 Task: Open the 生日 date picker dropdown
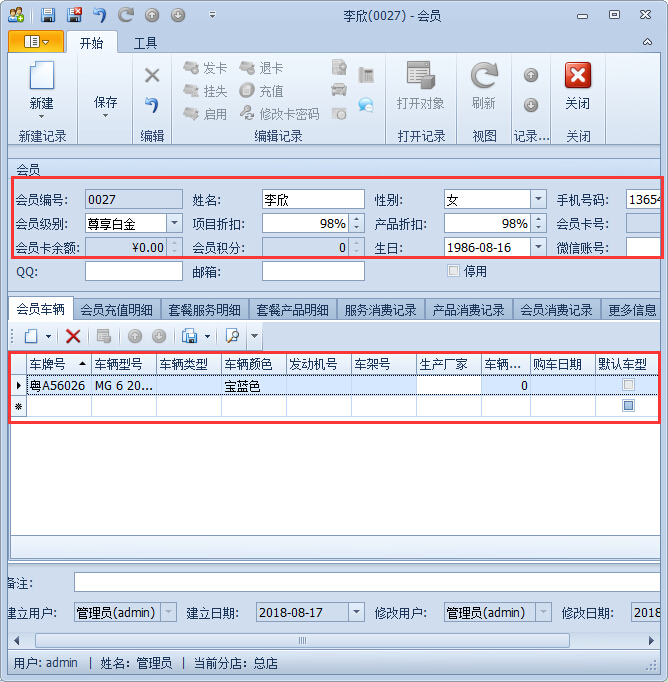(538, 247)
